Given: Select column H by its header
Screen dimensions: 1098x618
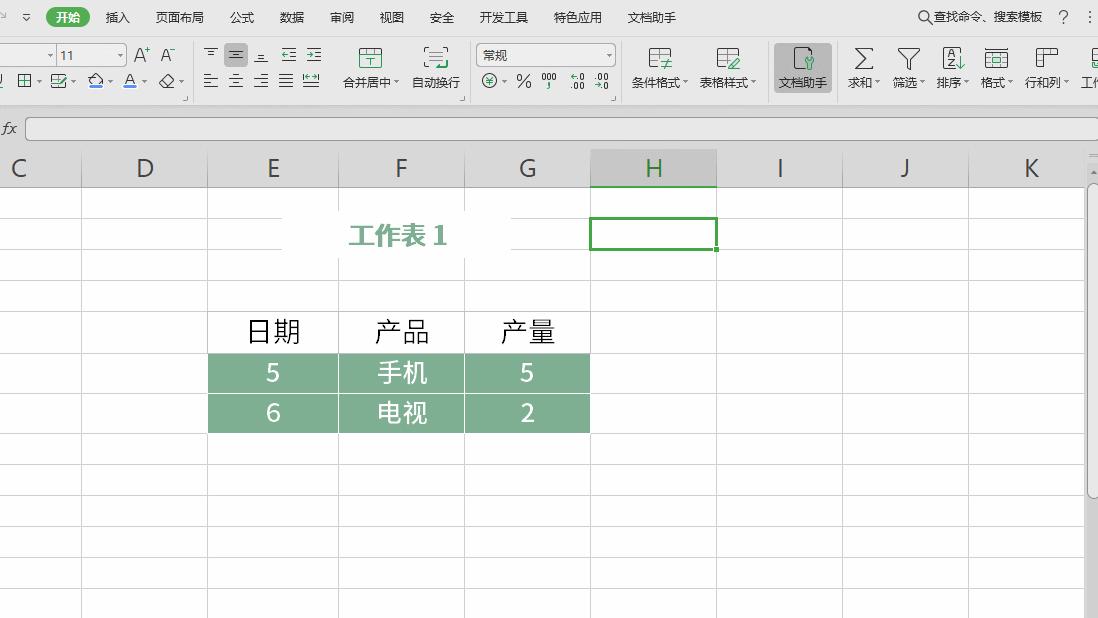Looking at the screenshot, I should (653, 168).
